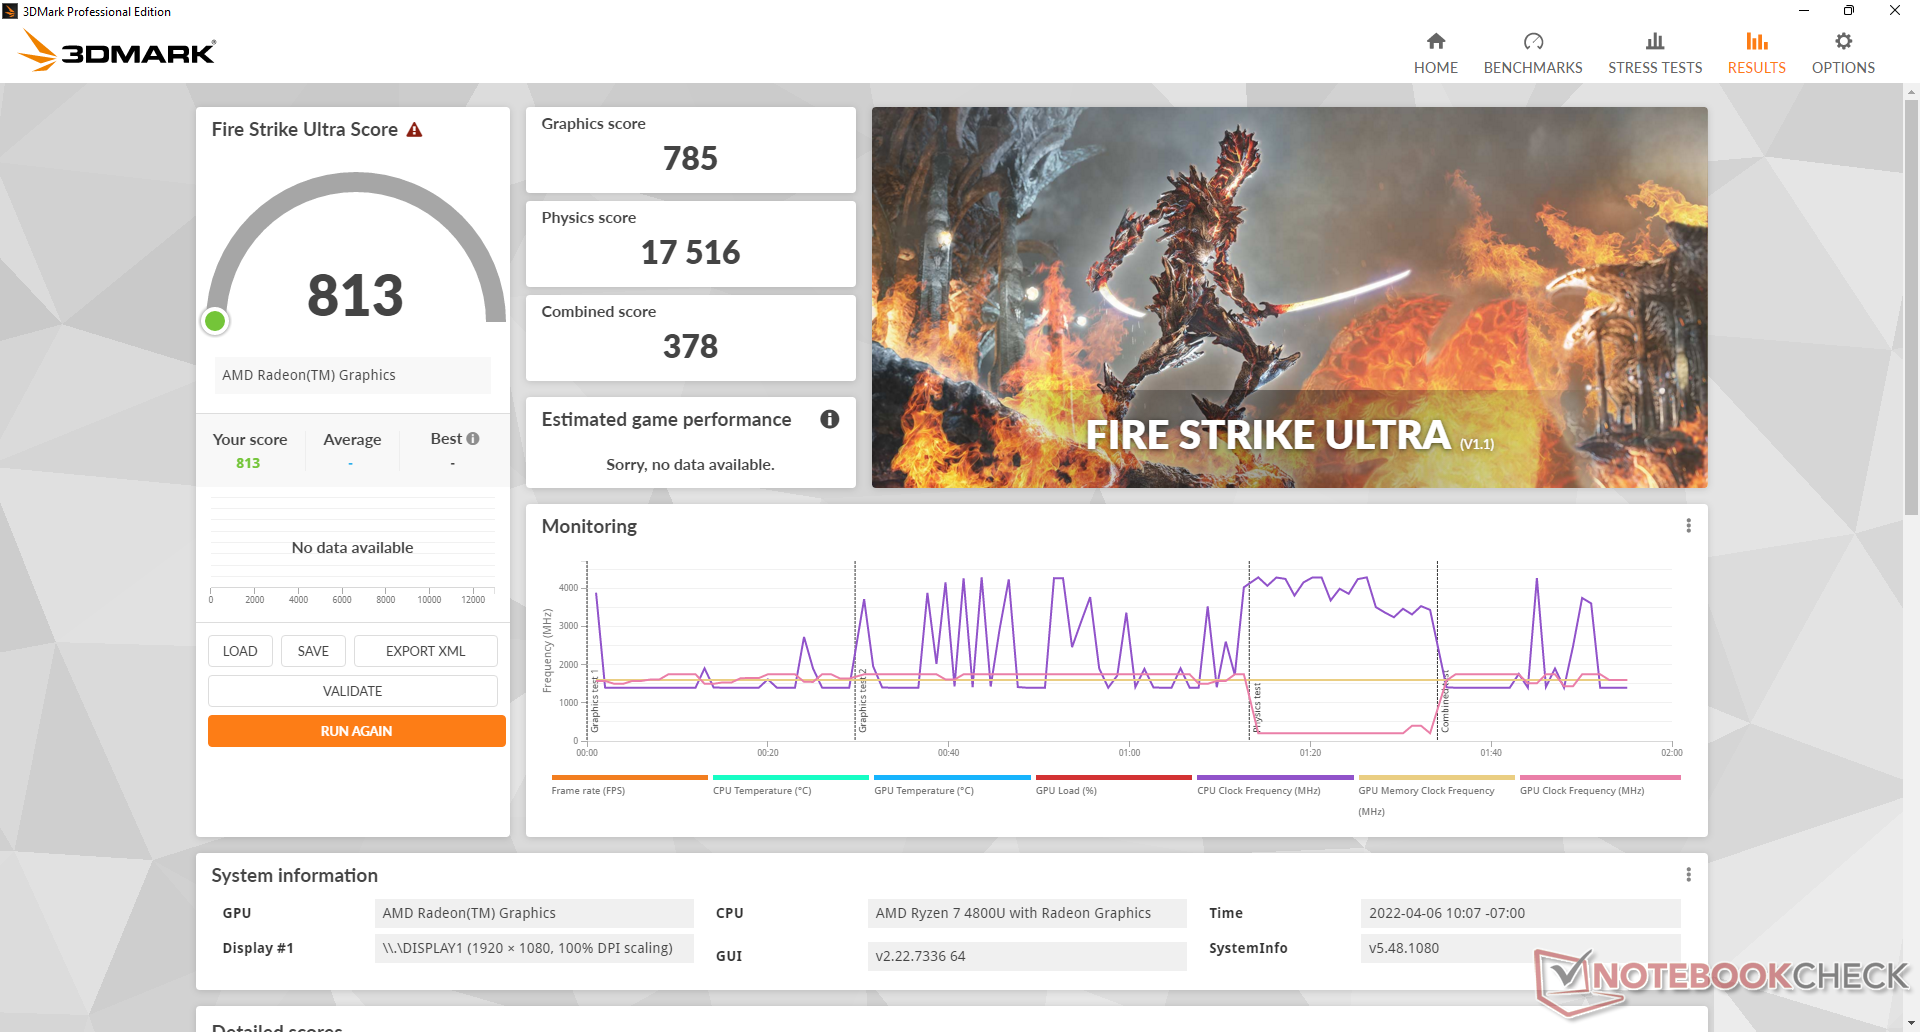Open the Monitoring panel three-dot menu
The width and height of the screenshot is (1920, 1032).
[1688, 526]
